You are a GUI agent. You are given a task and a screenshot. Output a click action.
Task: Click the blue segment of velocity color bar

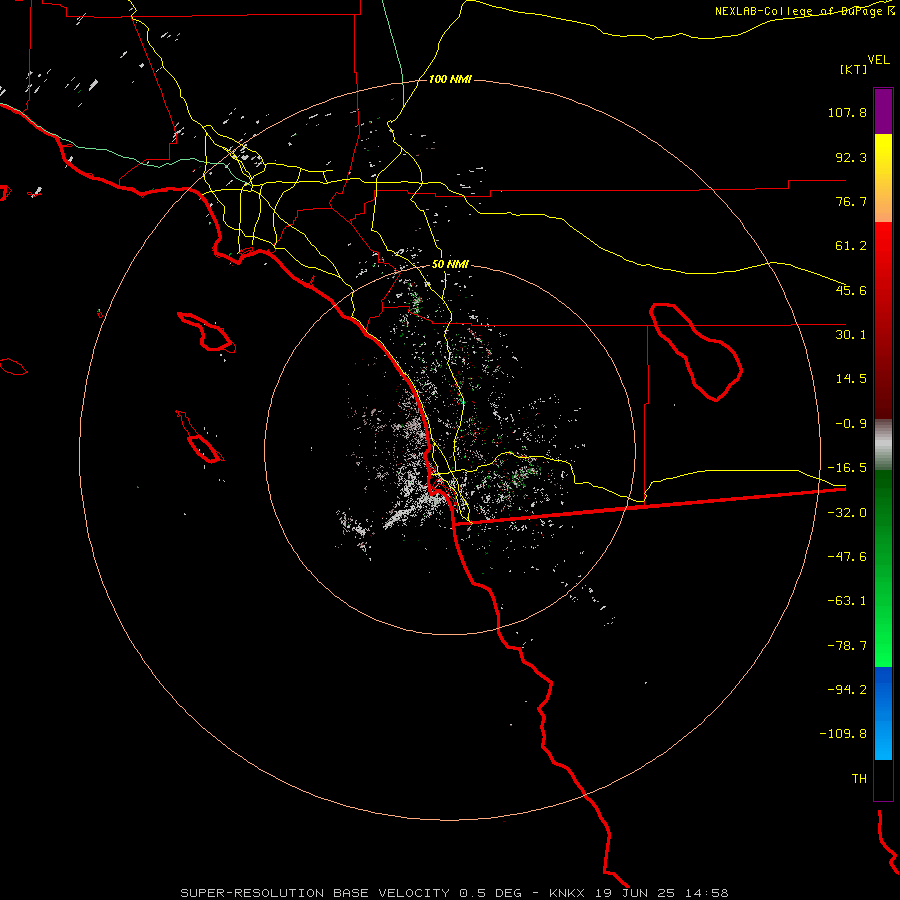point(883,713)
